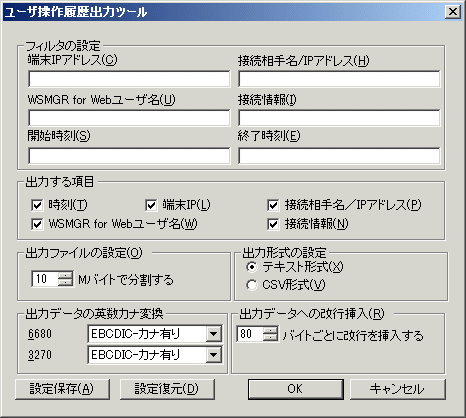Select the CSV形式(V) radio button

pos(252,285)
